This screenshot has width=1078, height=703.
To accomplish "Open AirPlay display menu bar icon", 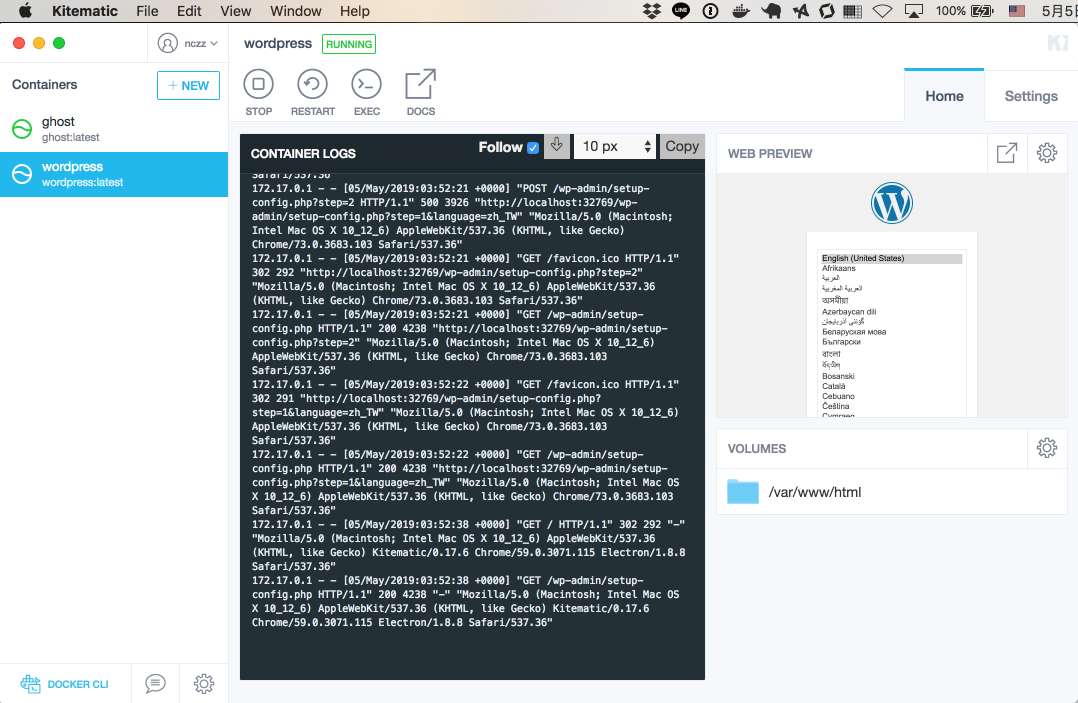I will tap(913, 10).
